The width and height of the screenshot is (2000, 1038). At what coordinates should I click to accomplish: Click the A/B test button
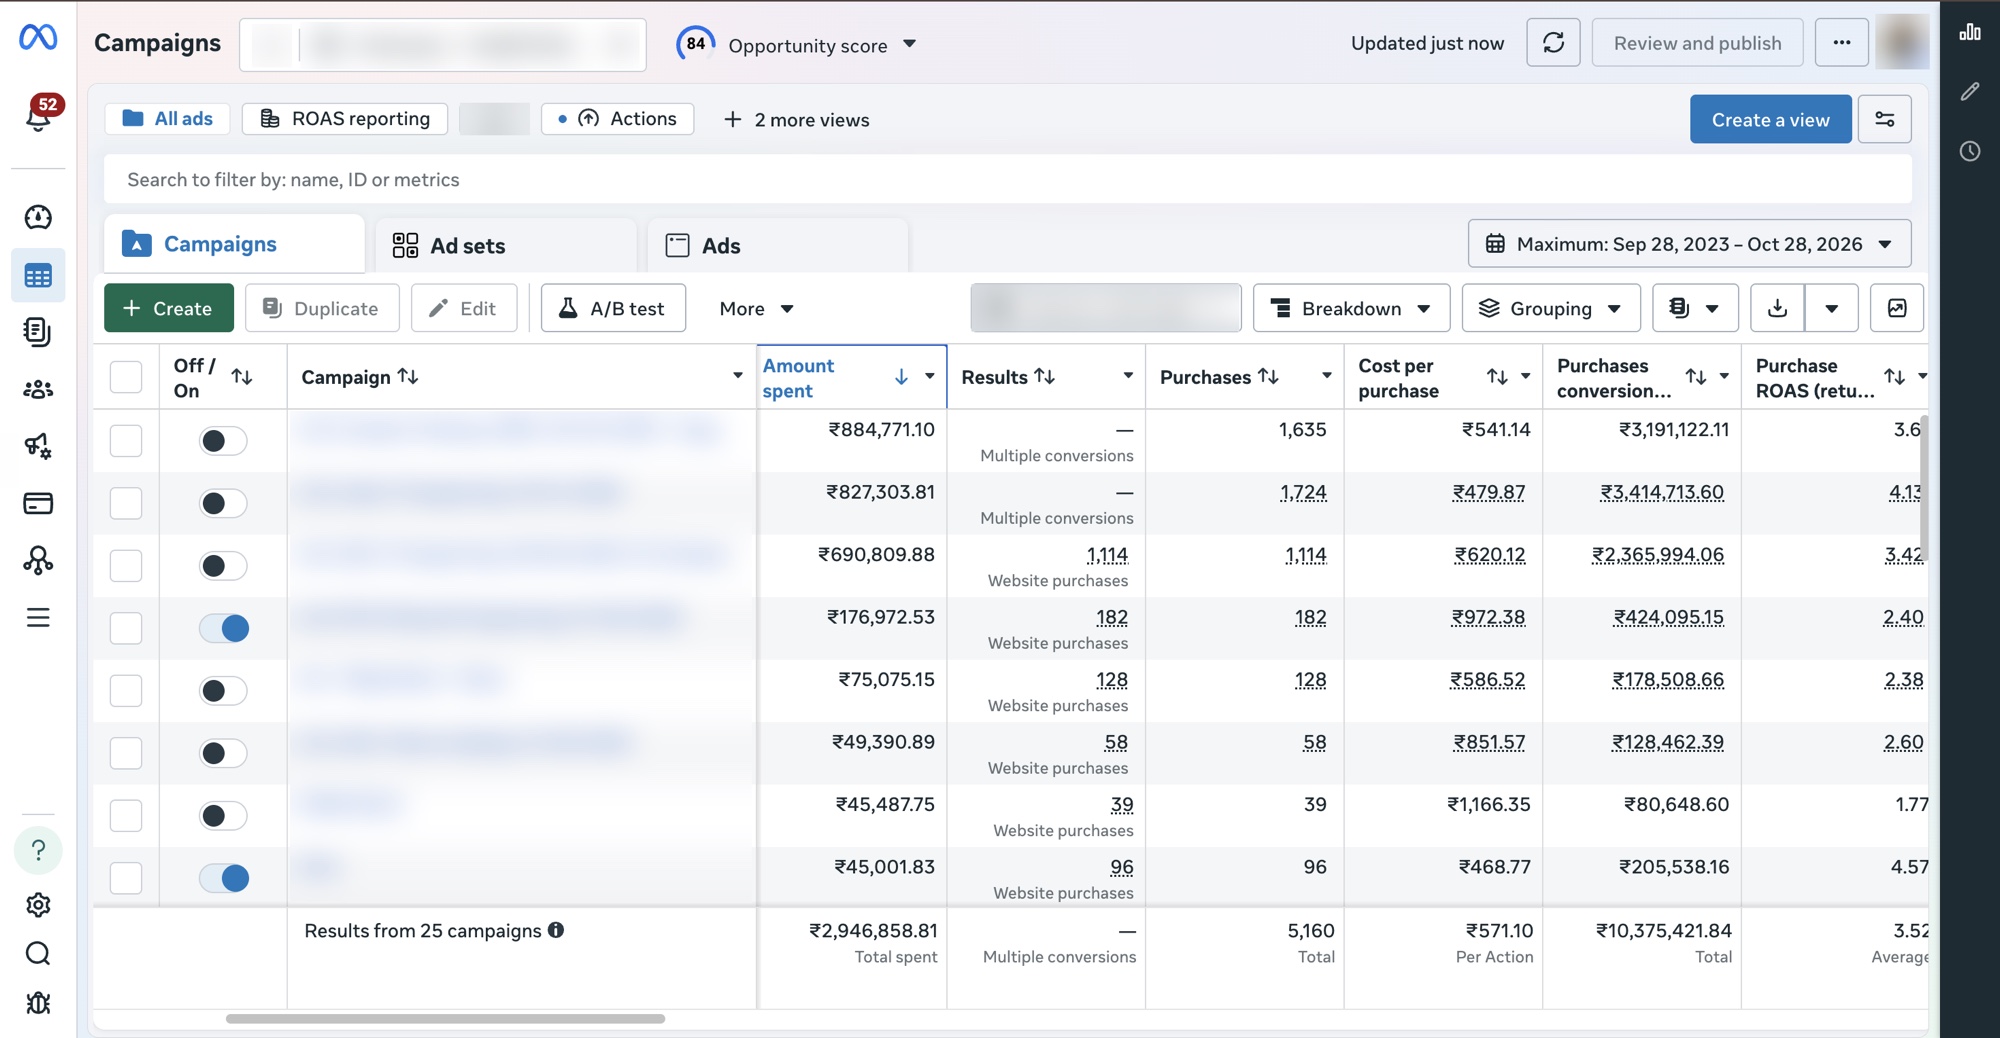click(x=613, y=308)
